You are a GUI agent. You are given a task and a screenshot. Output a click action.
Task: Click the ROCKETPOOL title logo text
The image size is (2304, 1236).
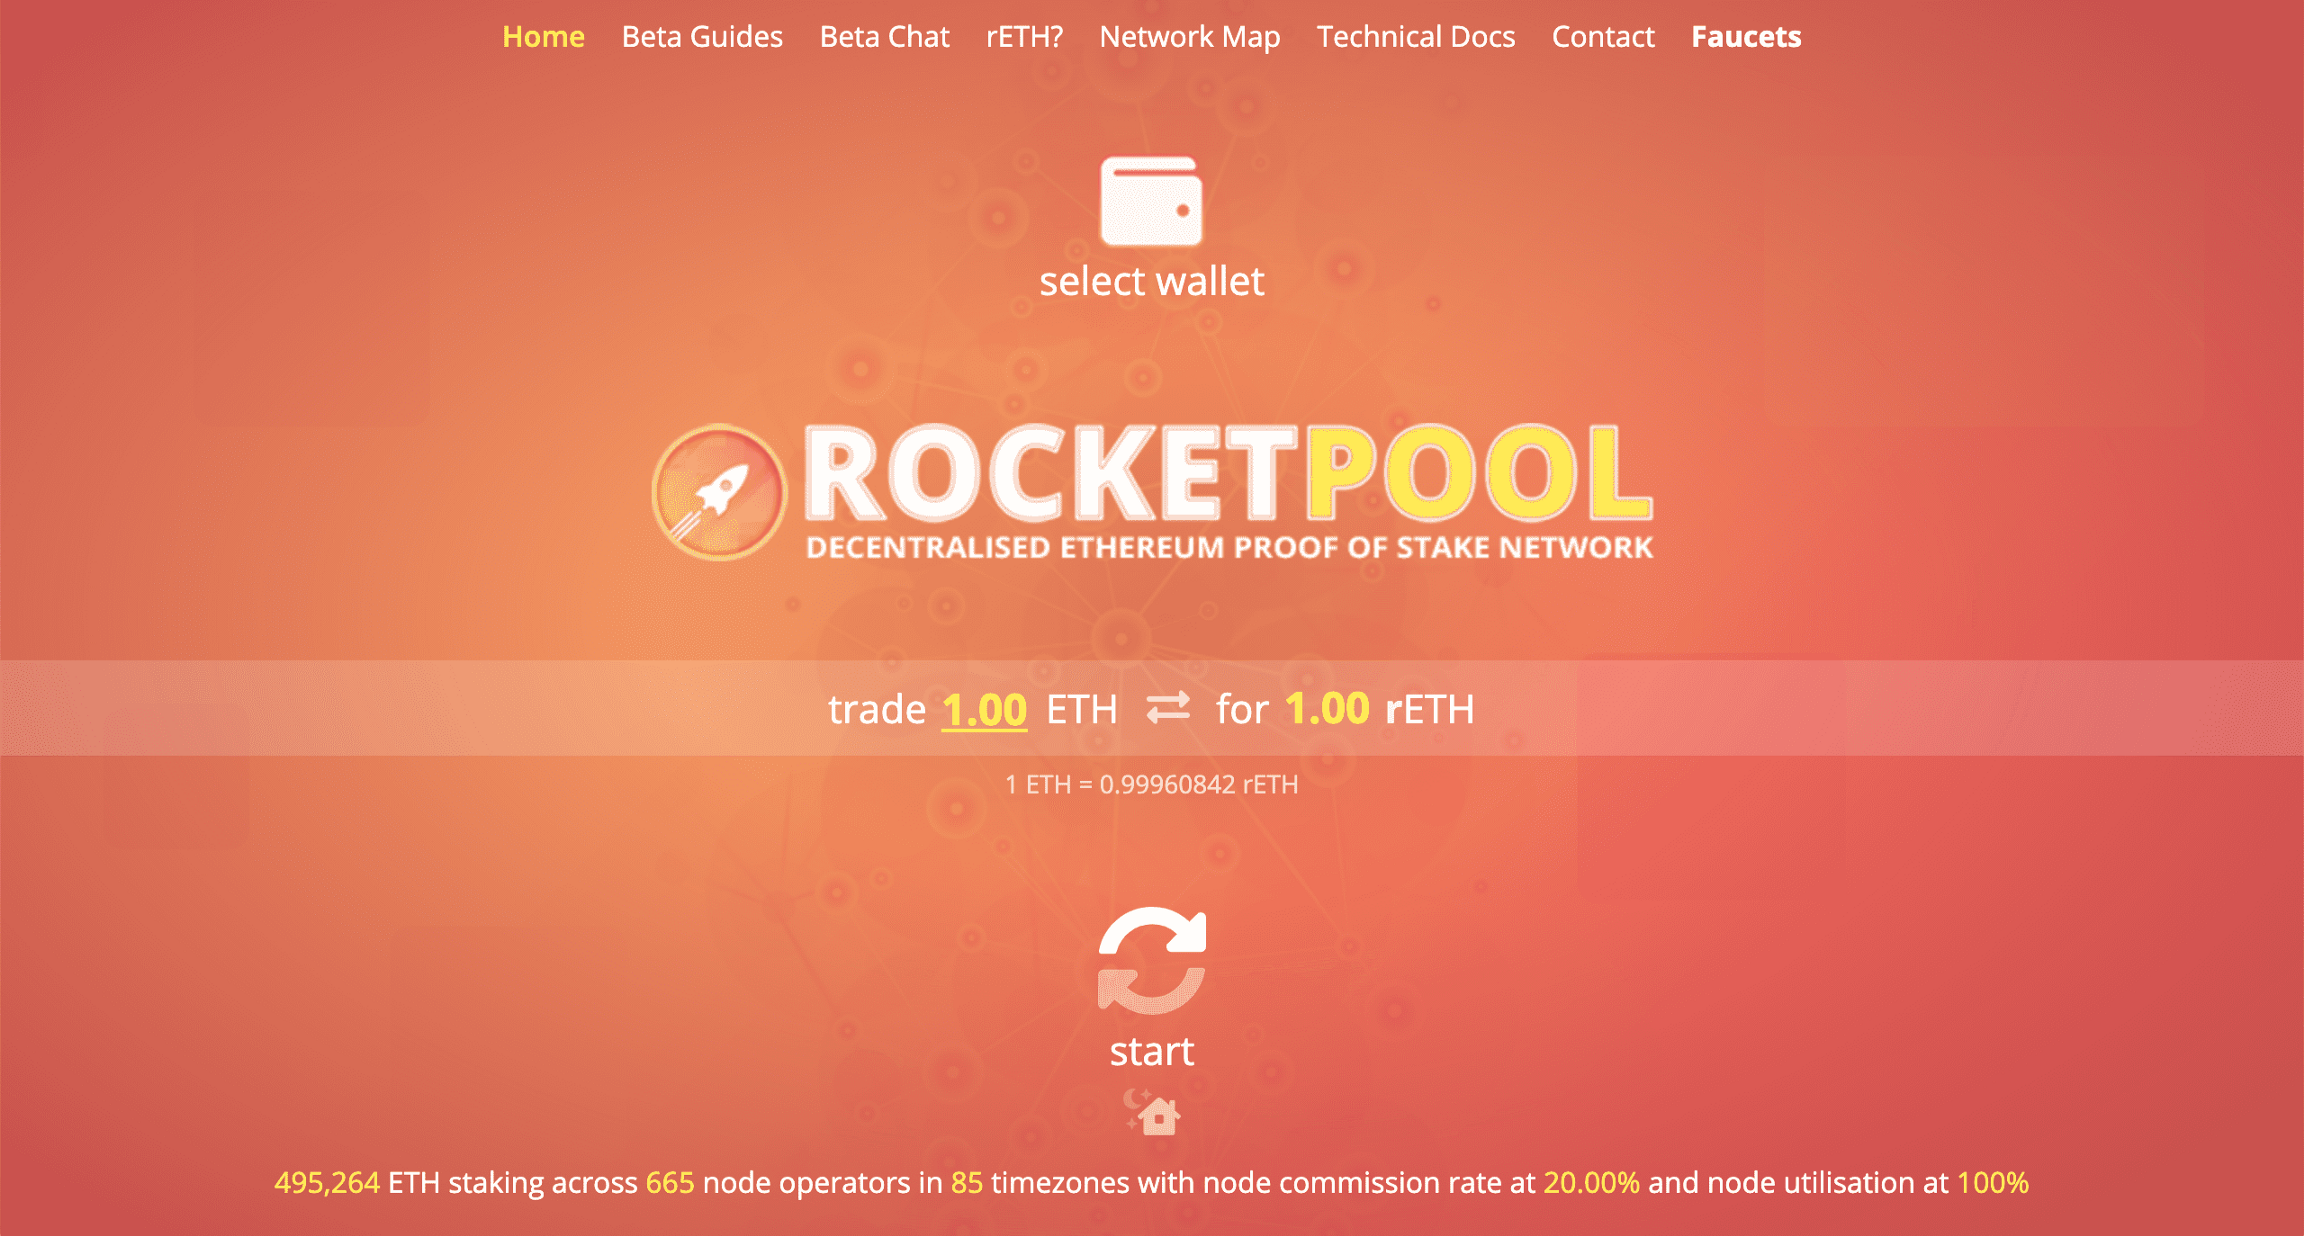click(1229, 472)
